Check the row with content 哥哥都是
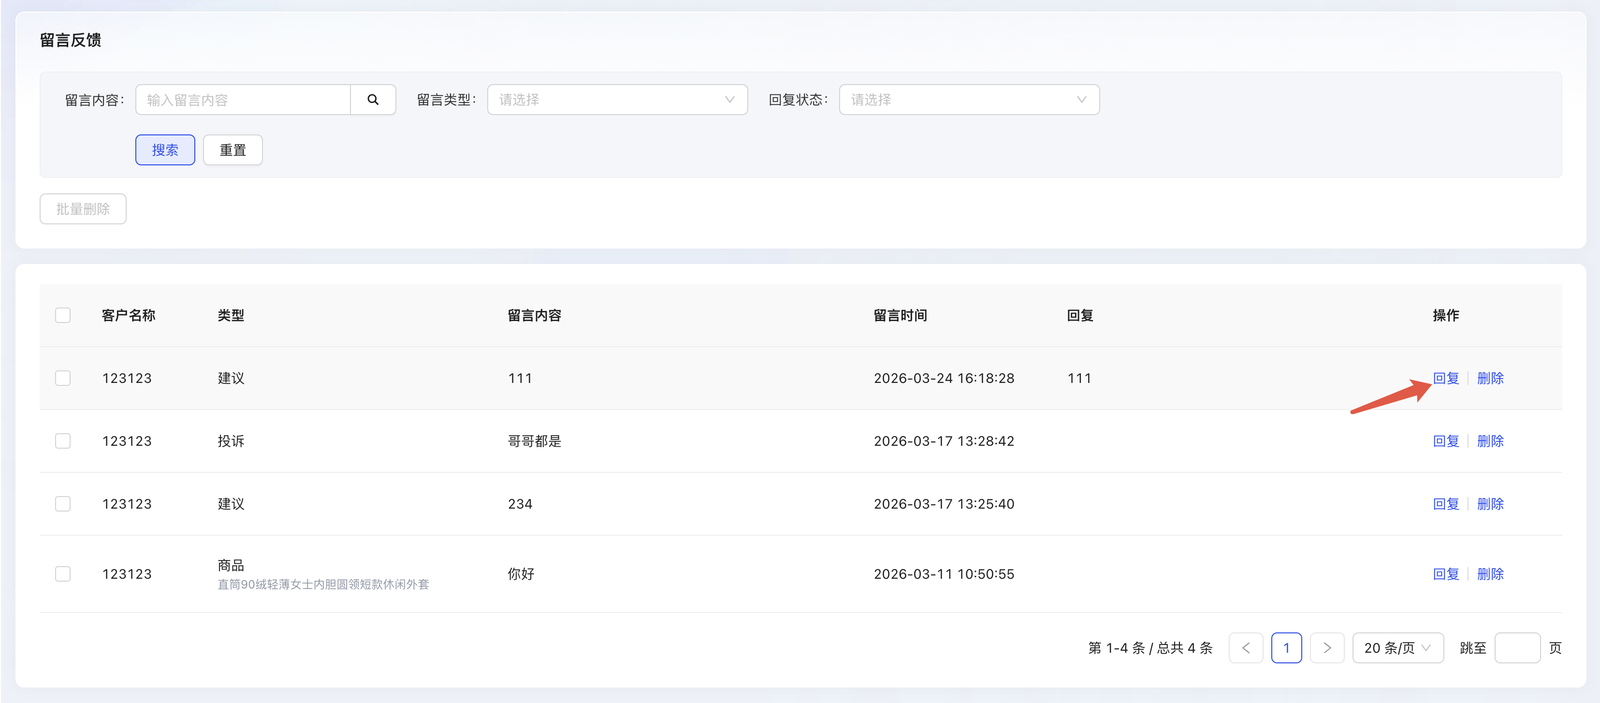The width and height of the screenshot is (1600, 703). (x=63, y=441)
